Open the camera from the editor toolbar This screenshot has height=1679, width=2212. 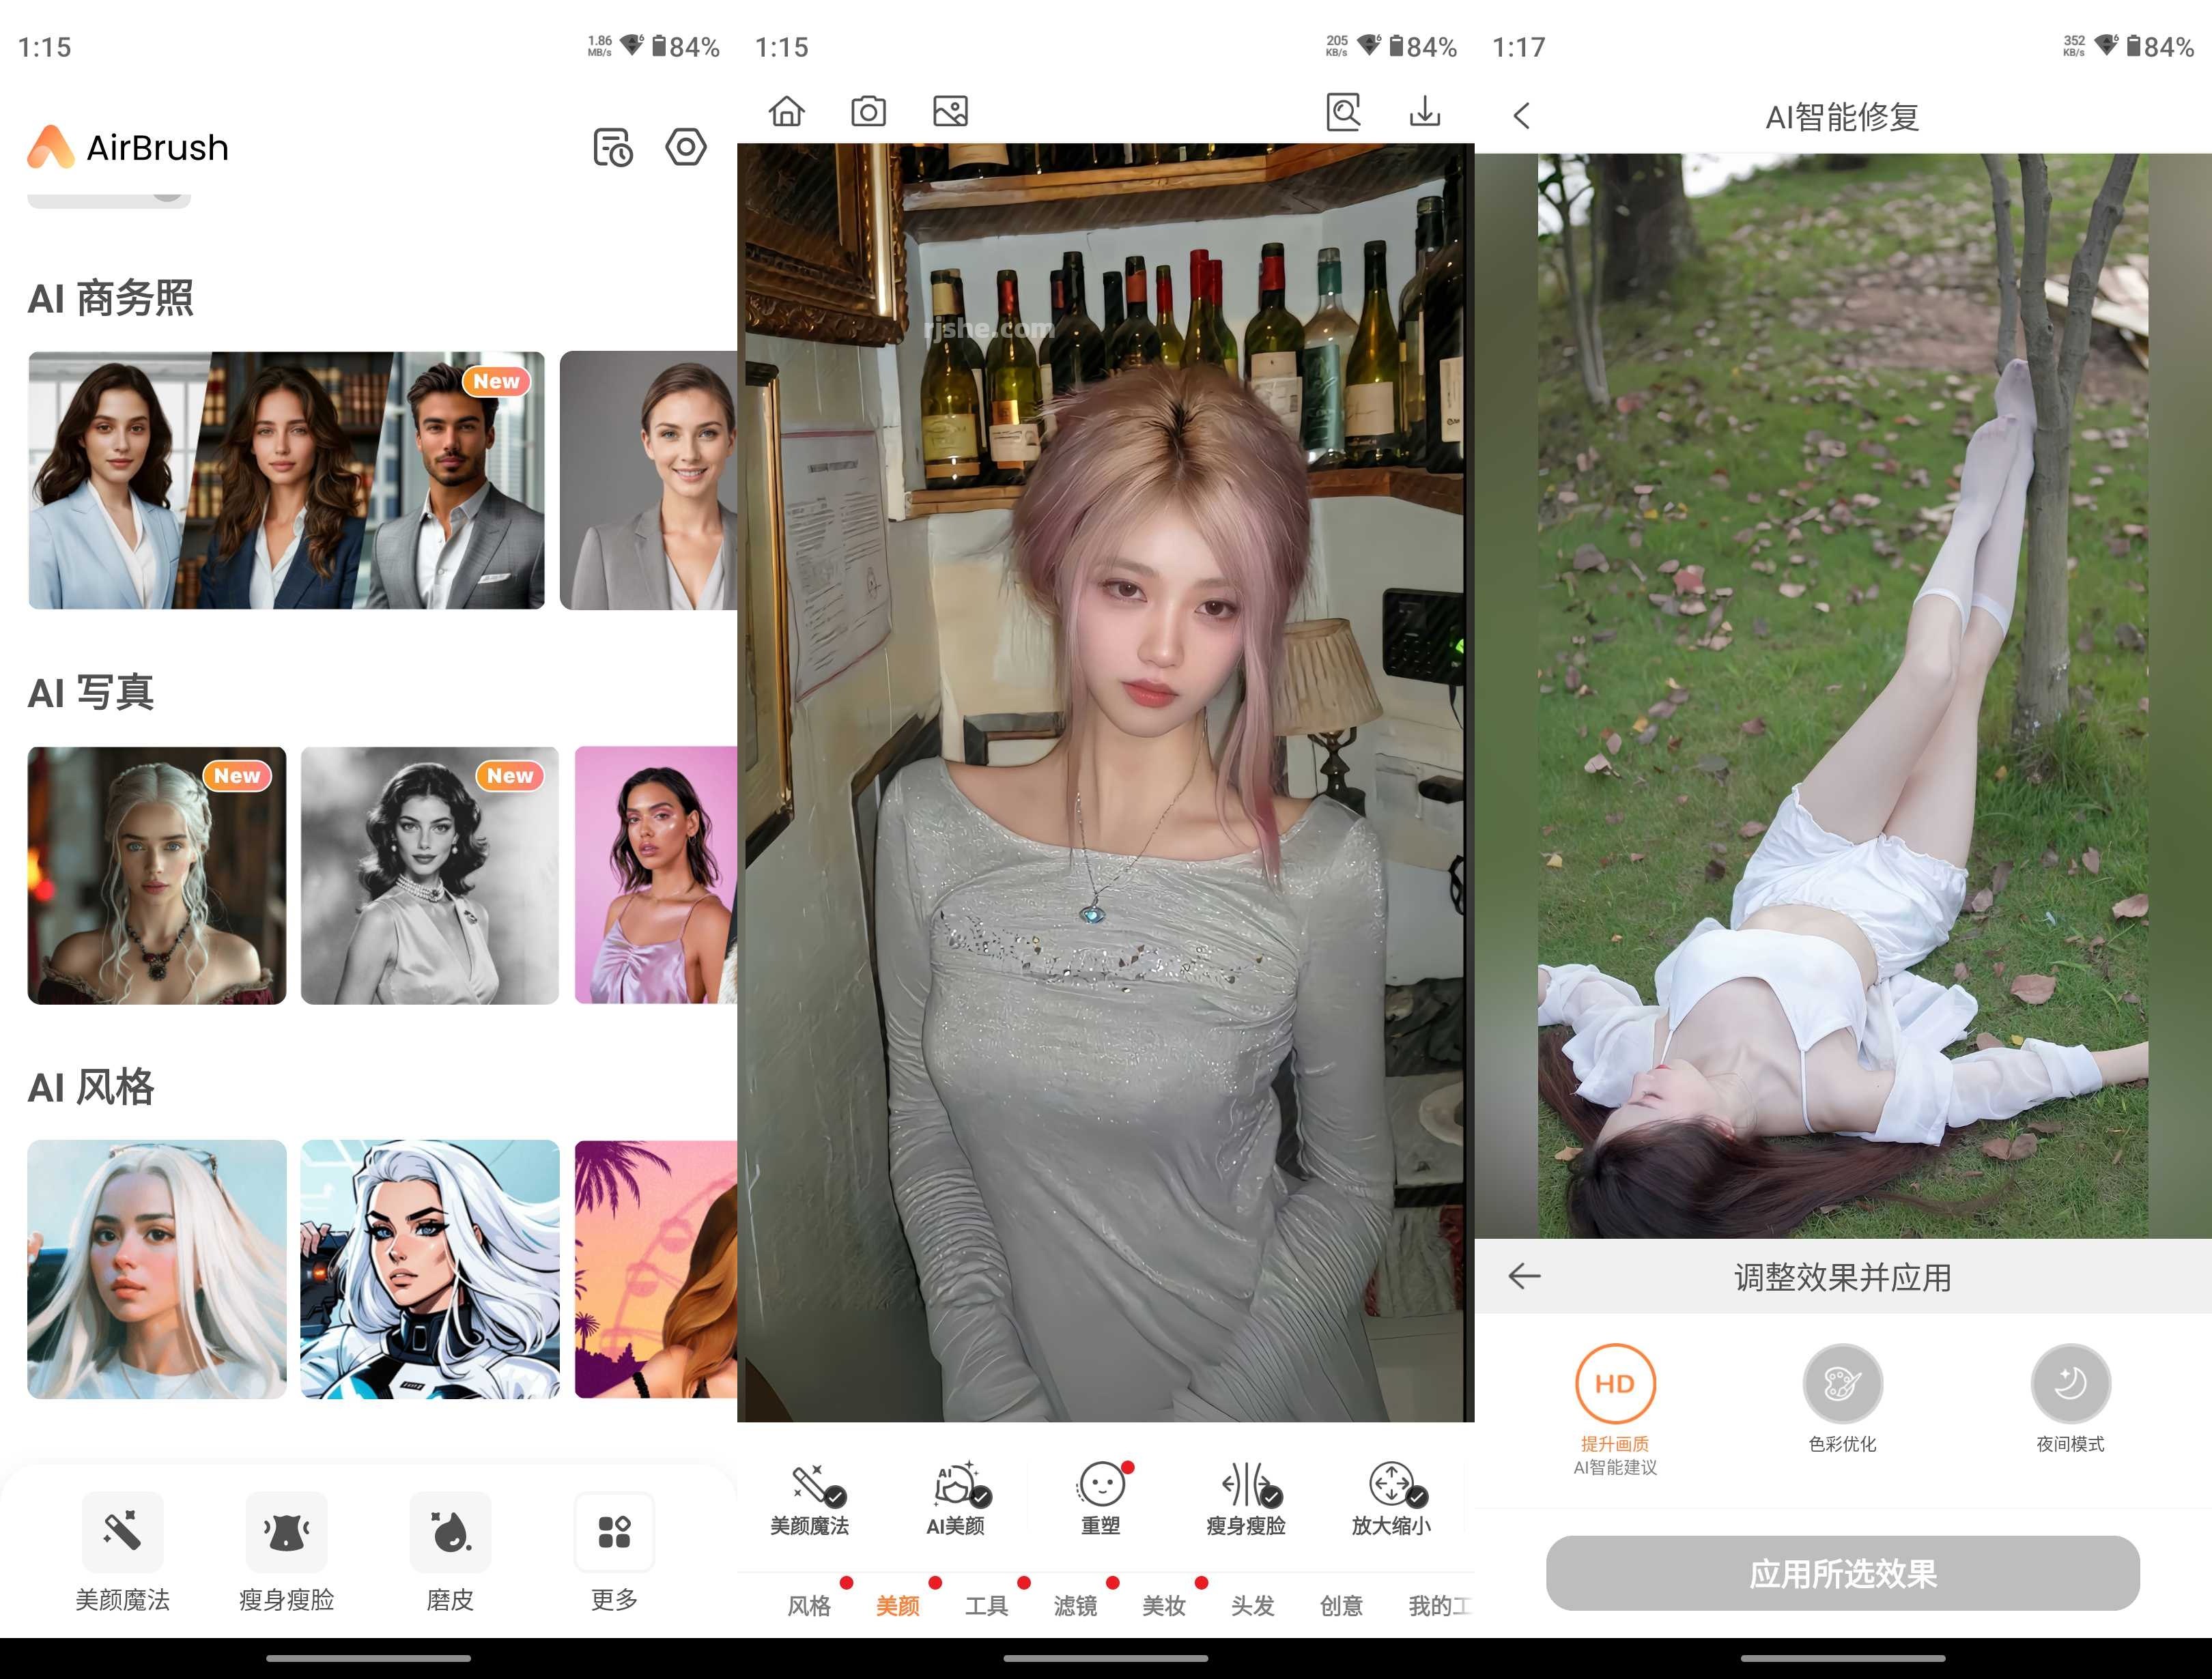tap(868, 112)
